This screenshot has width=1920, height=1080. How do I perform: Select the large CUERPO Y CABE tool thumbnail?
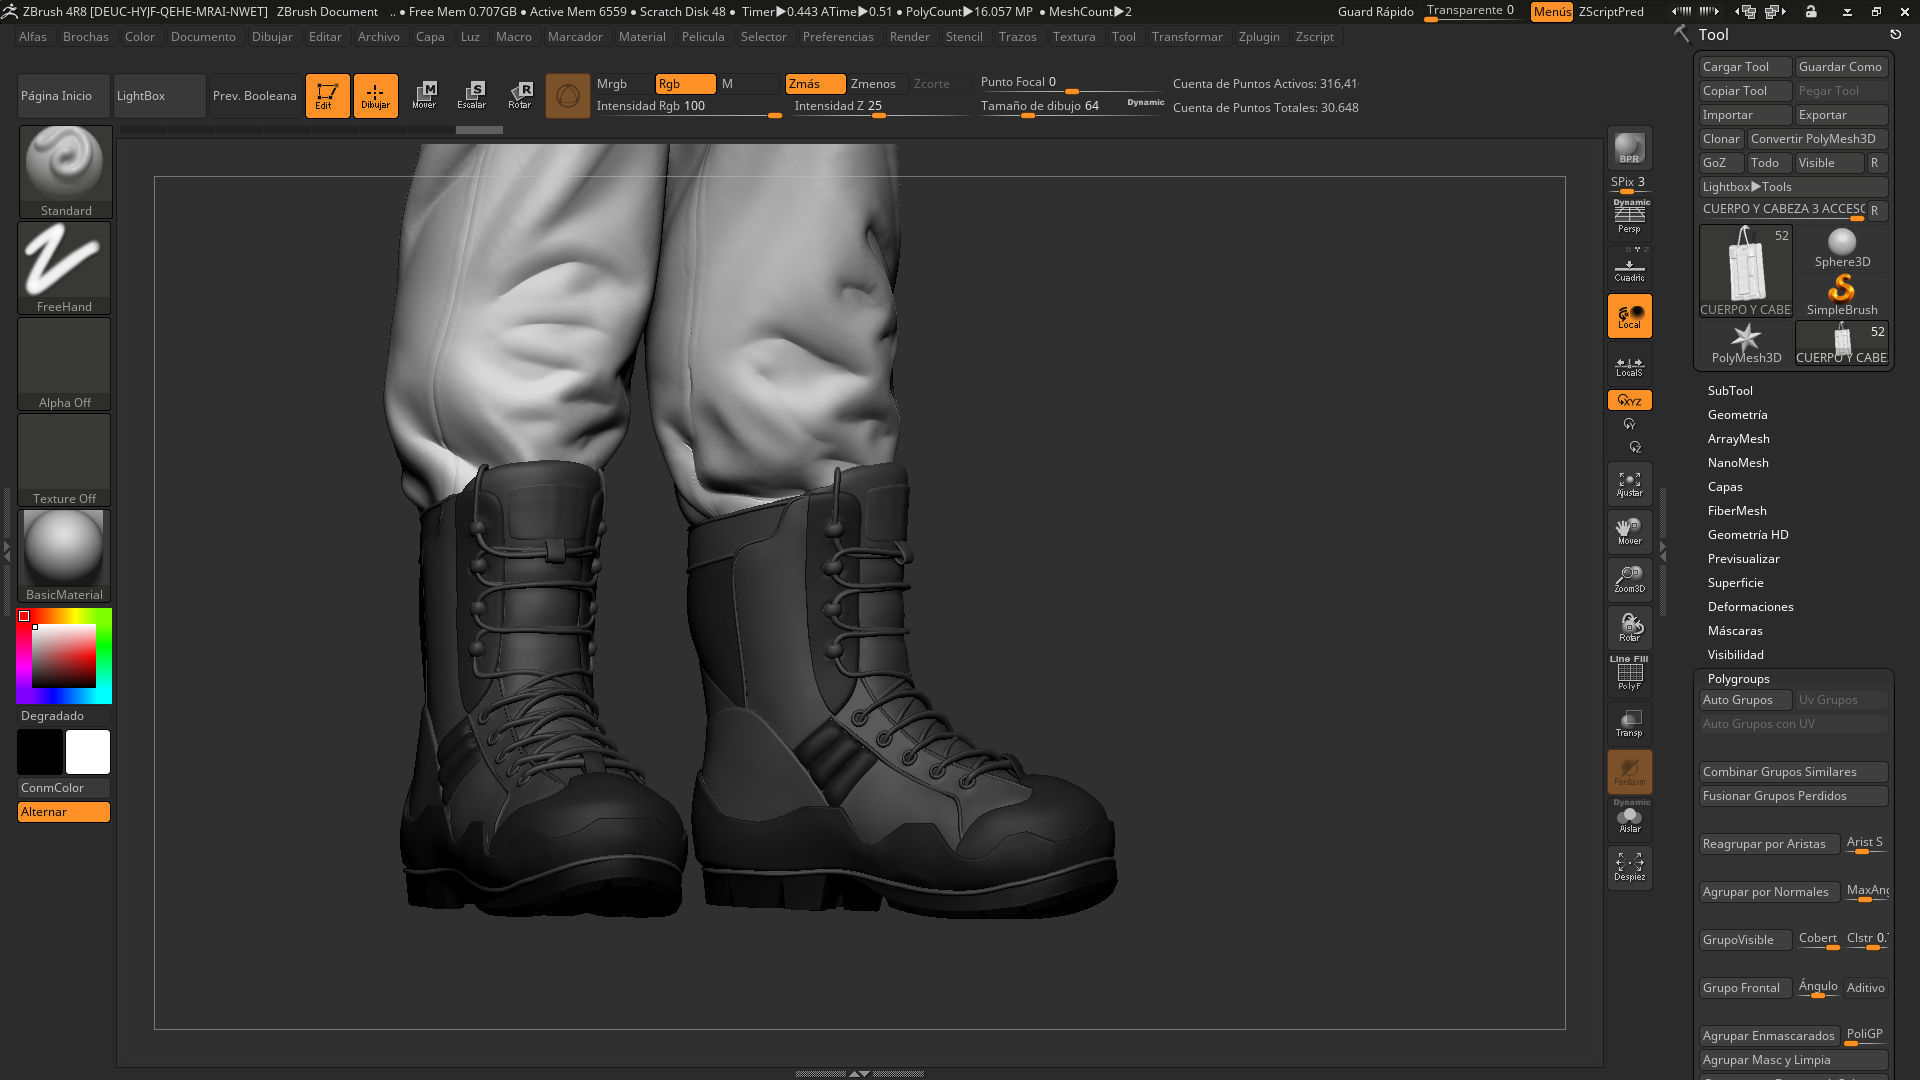click(x=1746, y=272)
